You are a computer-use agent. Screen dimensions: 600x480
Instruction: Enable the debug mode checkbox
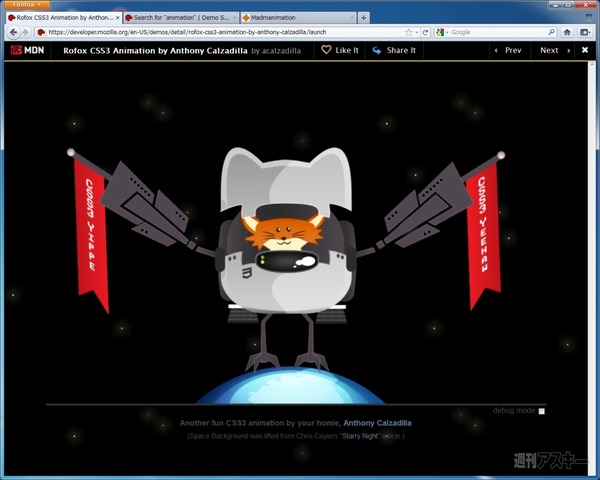[541, 411]
